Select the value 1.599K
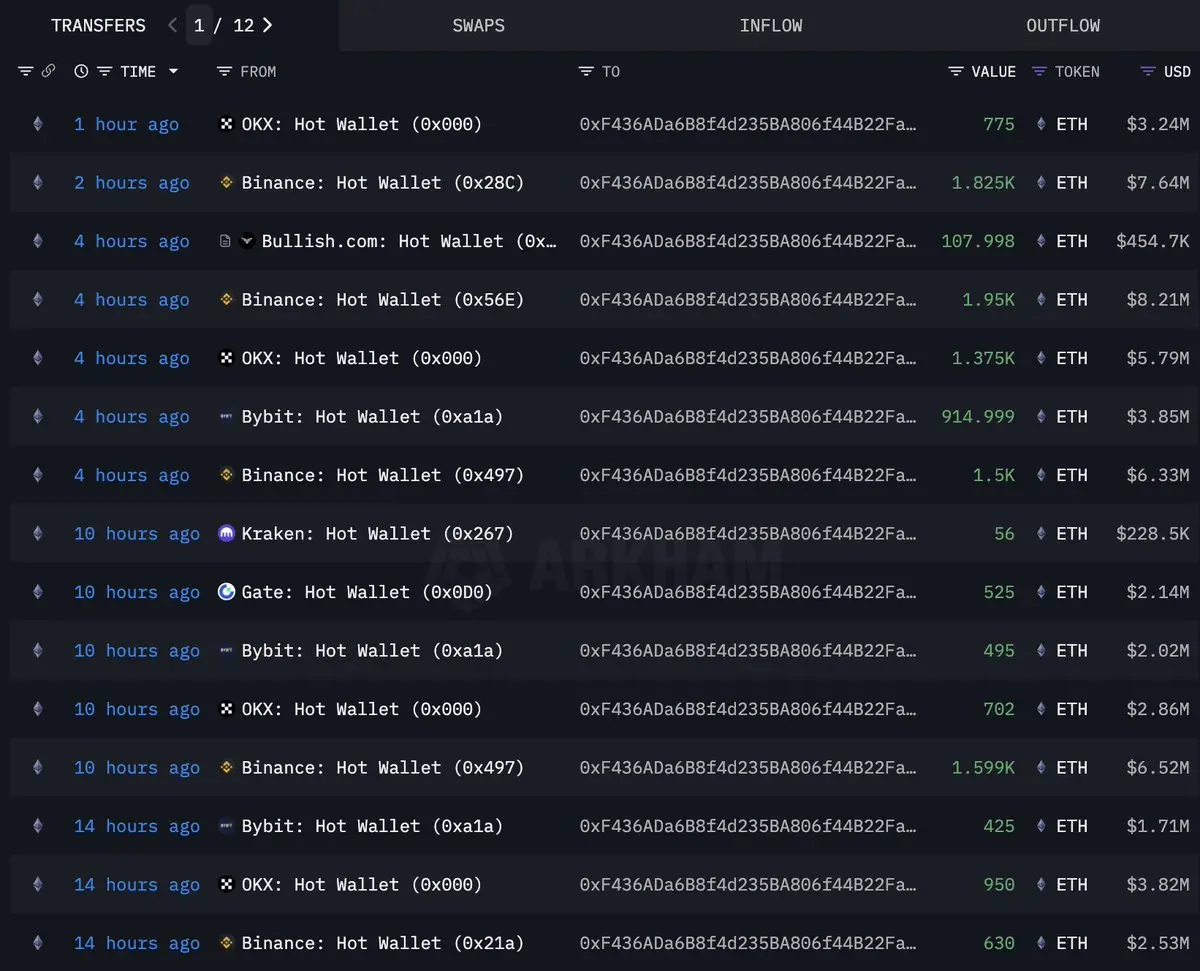Screen dimensions: 1200x971 pyautogui.click(x=983, y=767)
